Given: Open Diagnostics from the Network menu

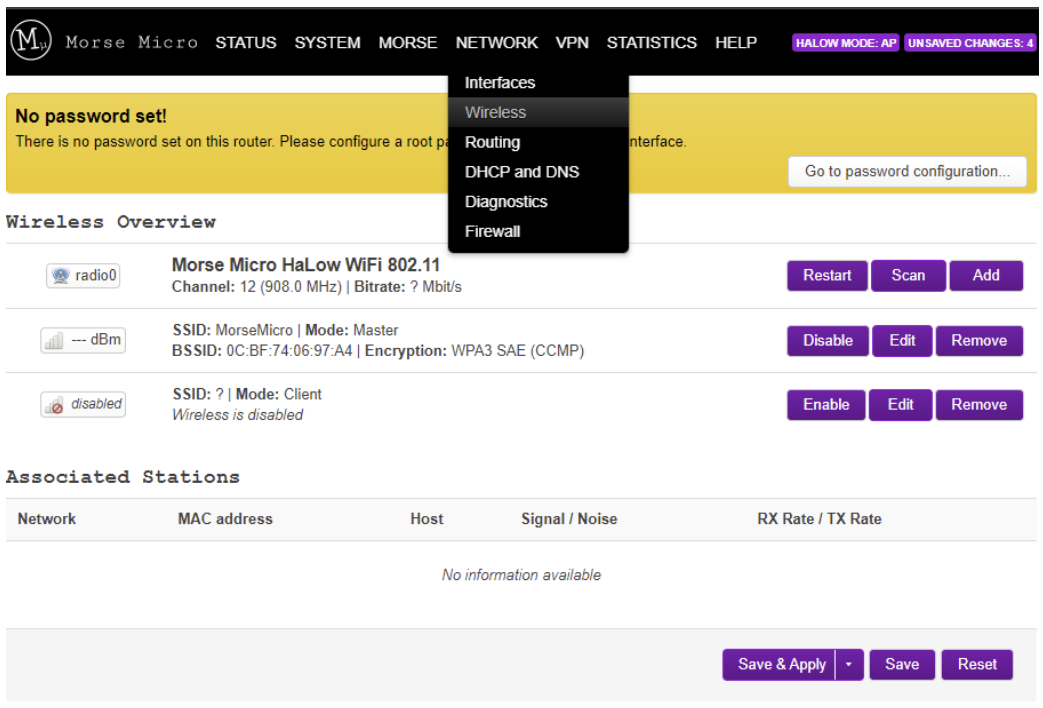Looking at the screenshot, I should click(x=506, y=202).
